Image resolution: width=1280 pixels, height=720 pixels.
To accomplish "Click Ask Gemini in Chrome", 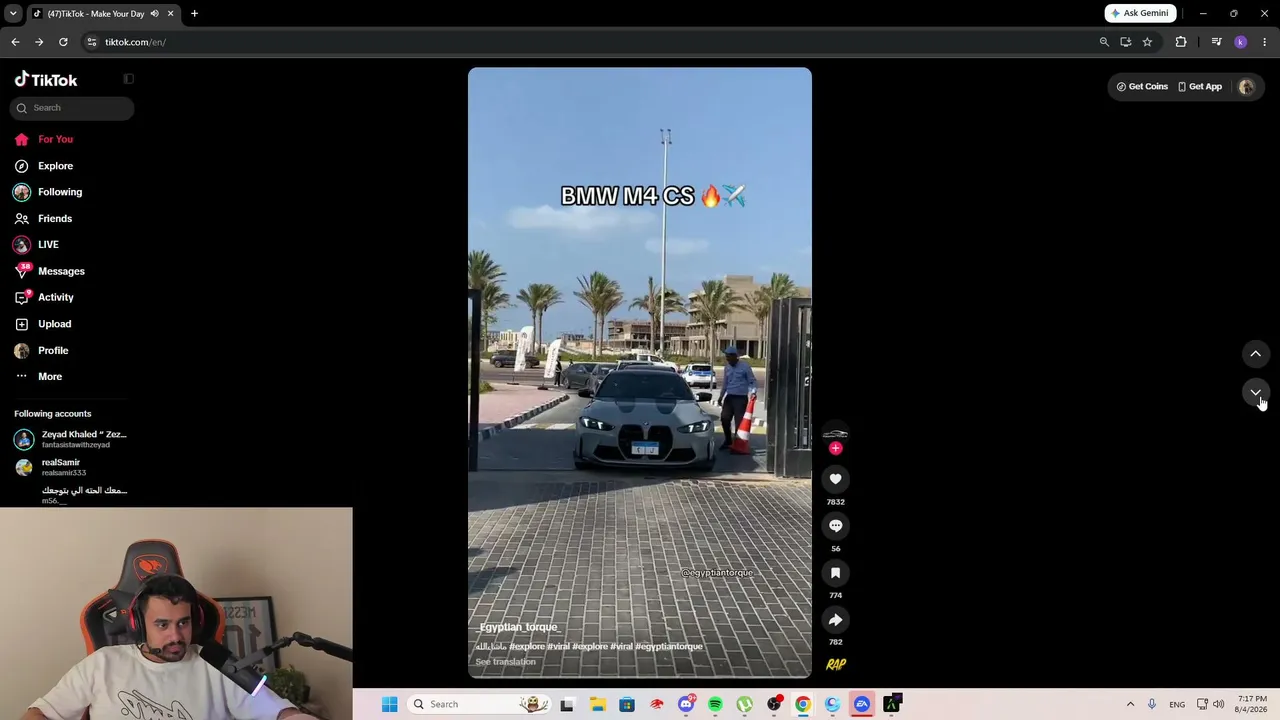I will pos(1140,13).
